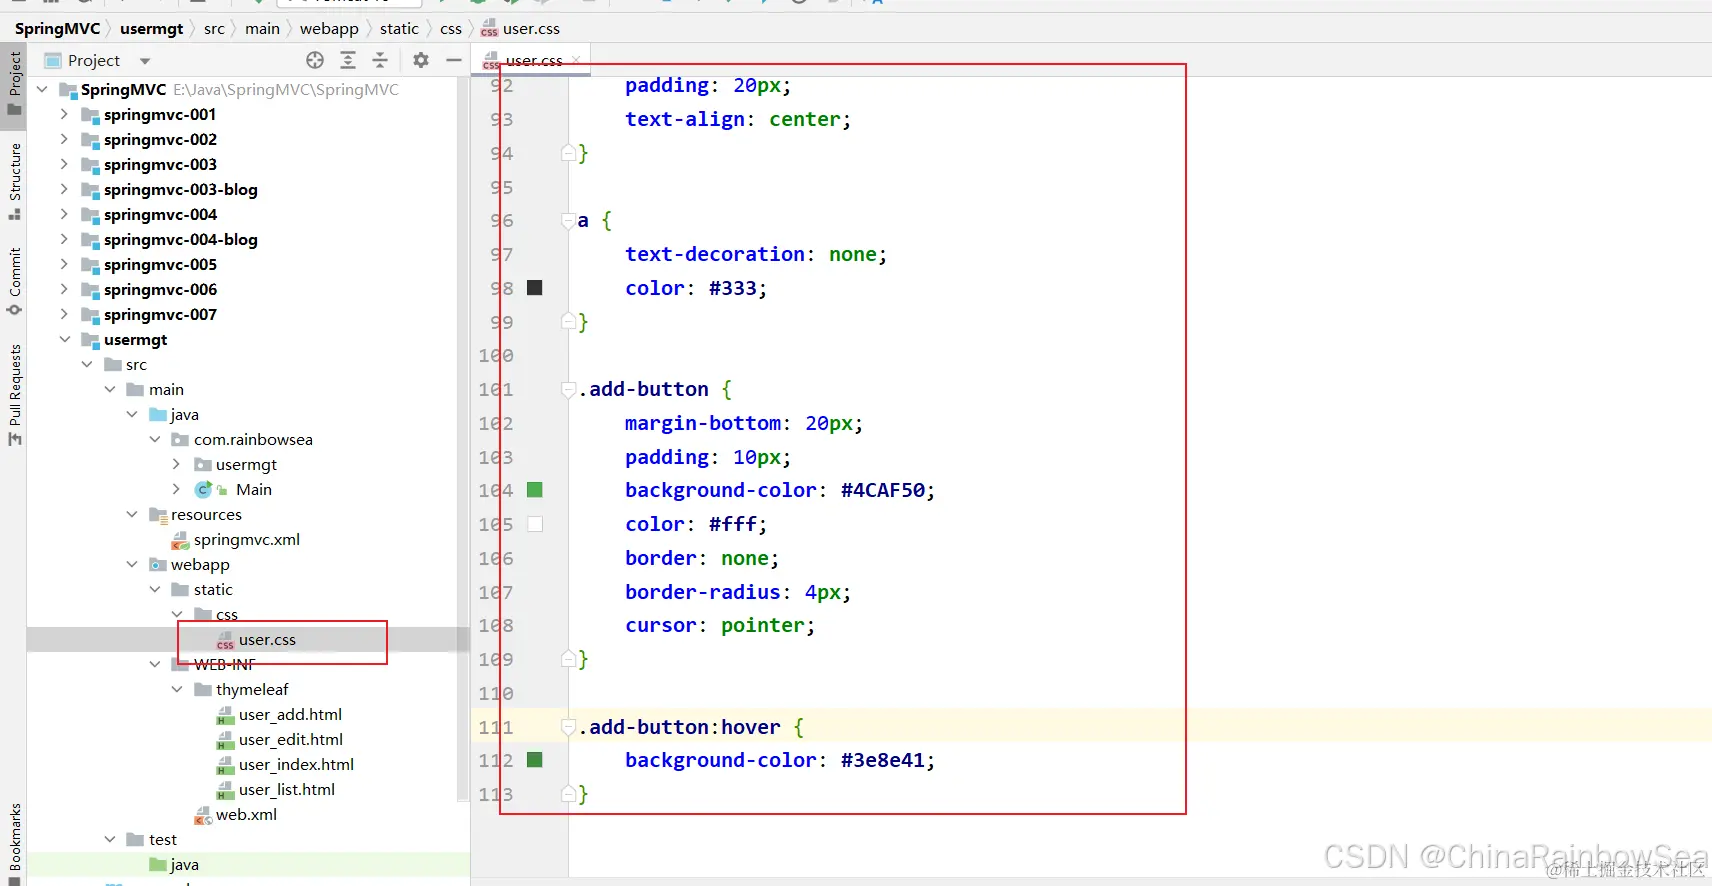
Task: Open color picker for #fff swatch
Action: [535, 524]
